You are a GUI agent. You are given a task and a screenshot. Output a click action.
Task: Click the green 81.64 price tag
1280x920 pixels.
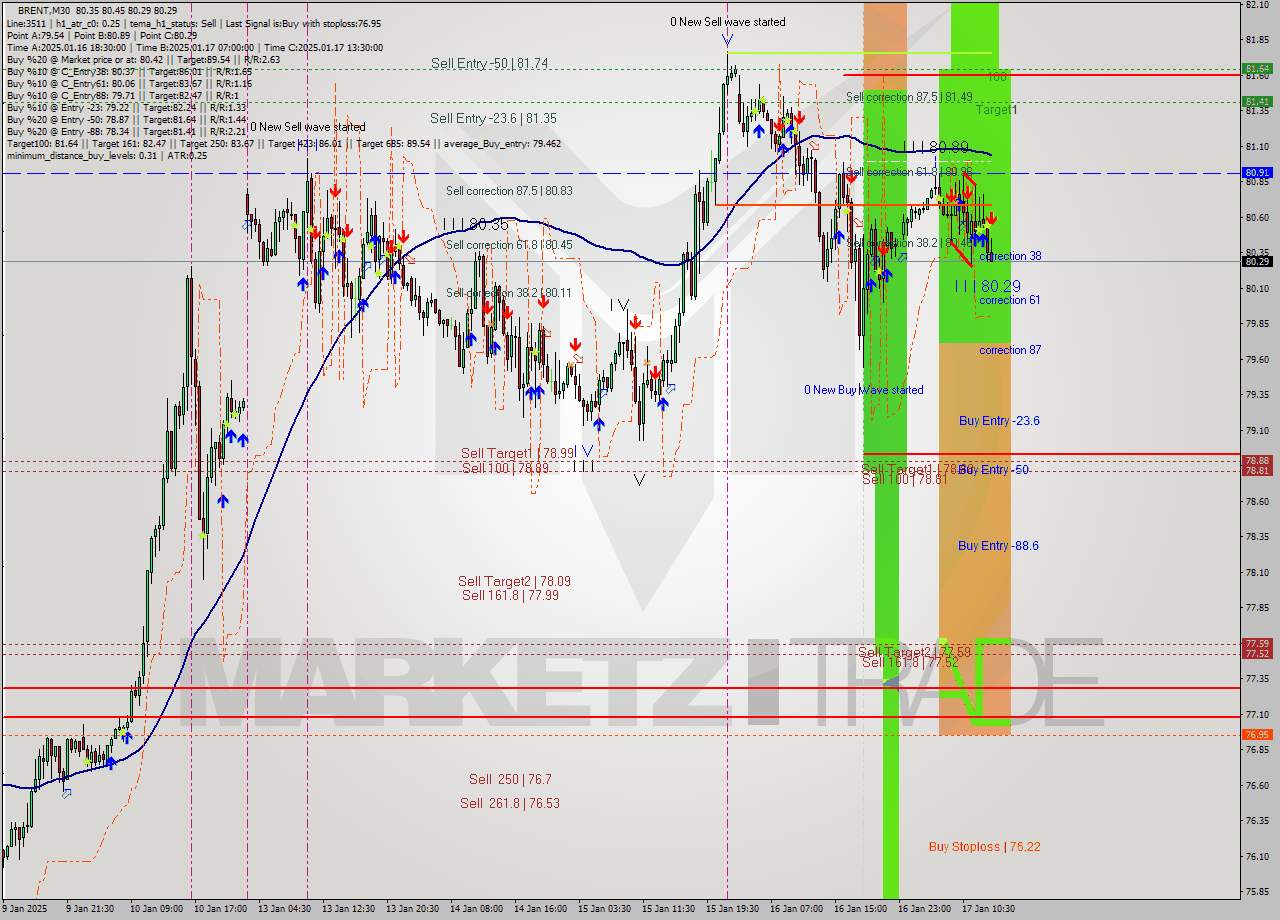pyautogui.click(x=1257, y=69)
